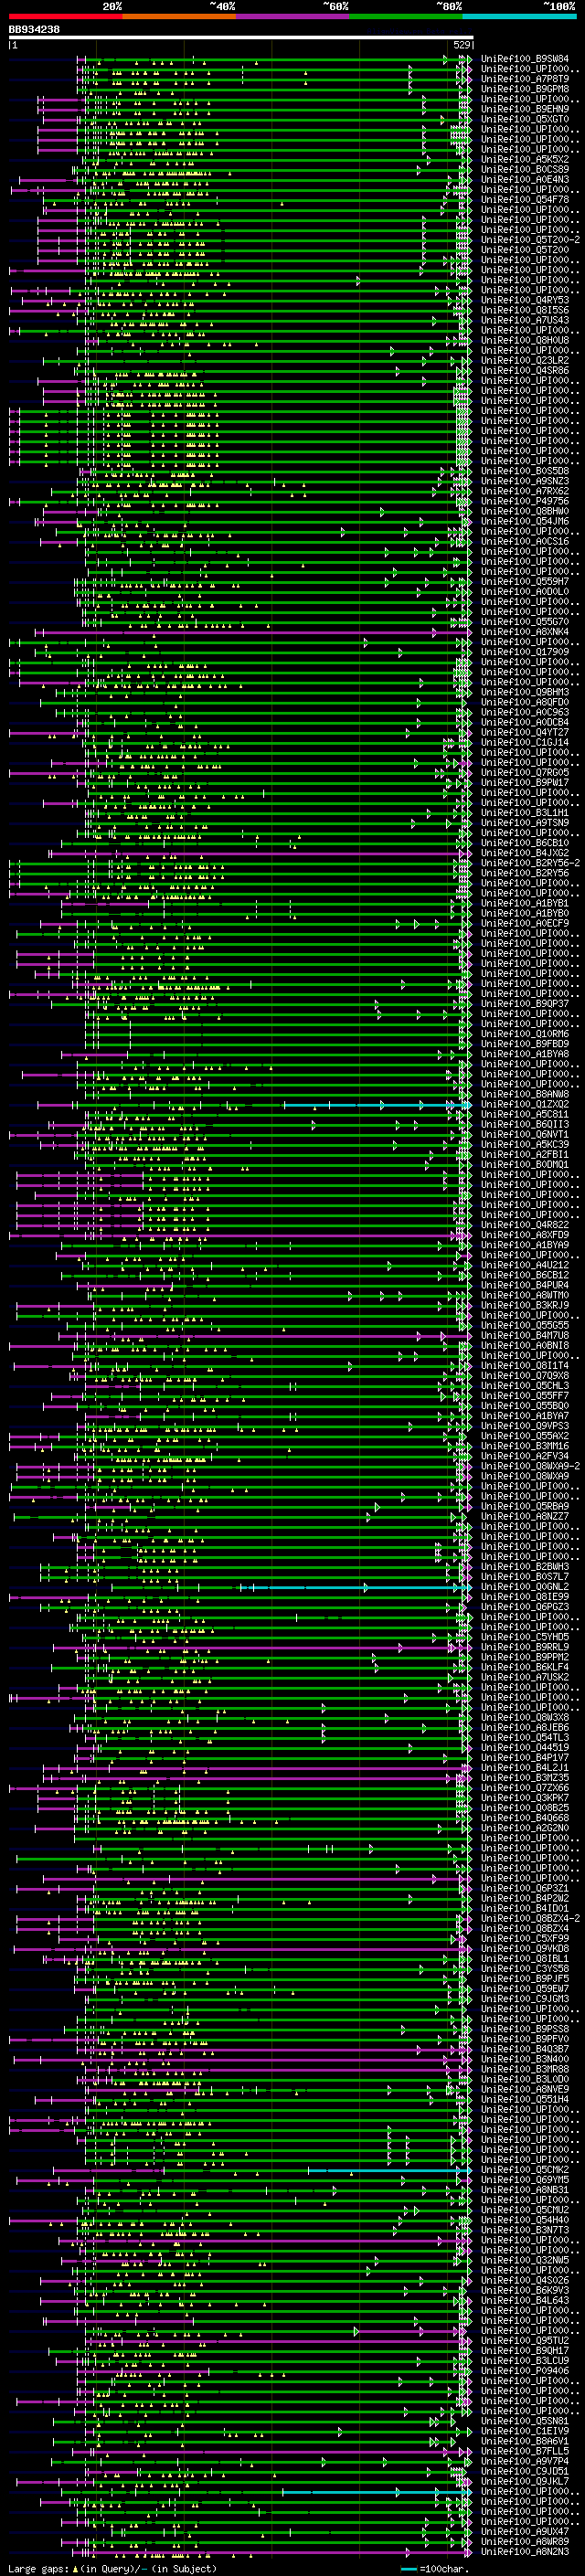Viewport: 585px width, 2576px height.
Task: Choose the UniRef100_Q8WXA9-2 entry
Action: [x=530, y=1466]
